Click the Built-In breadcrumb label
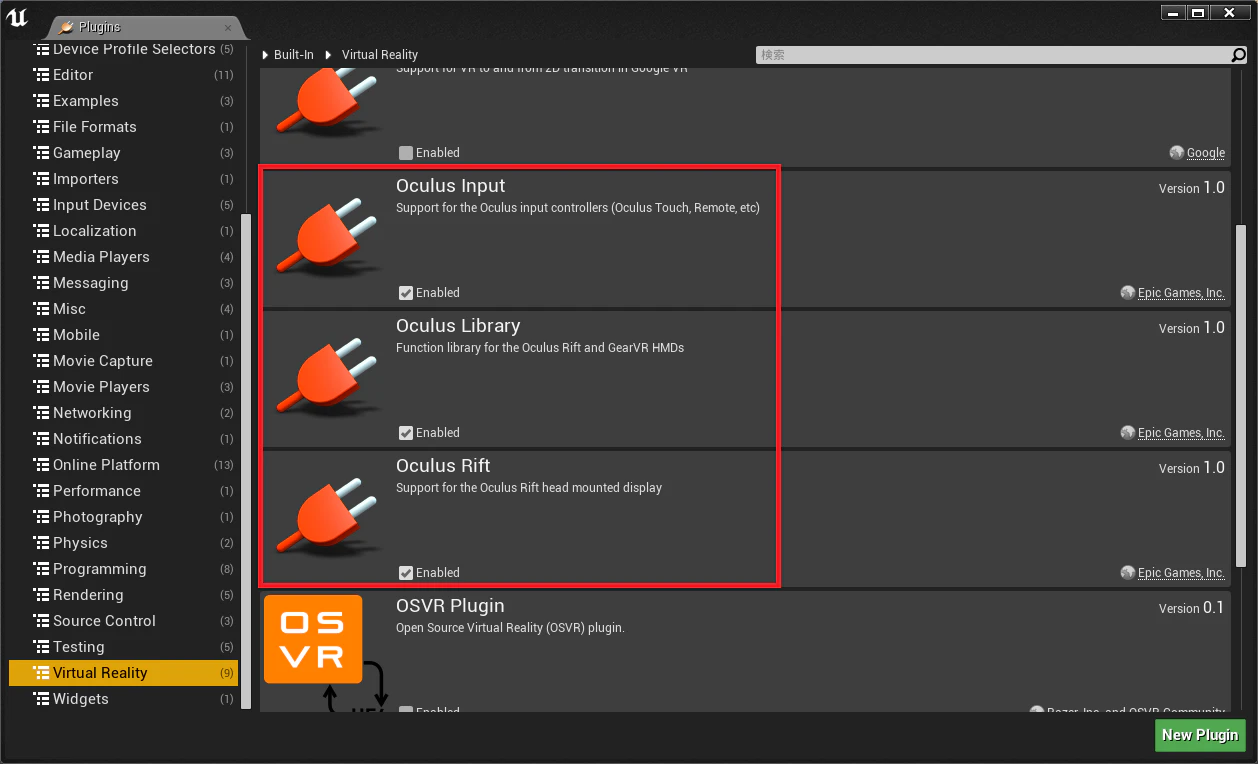The image size is (1258, 764). click(294, 55)
